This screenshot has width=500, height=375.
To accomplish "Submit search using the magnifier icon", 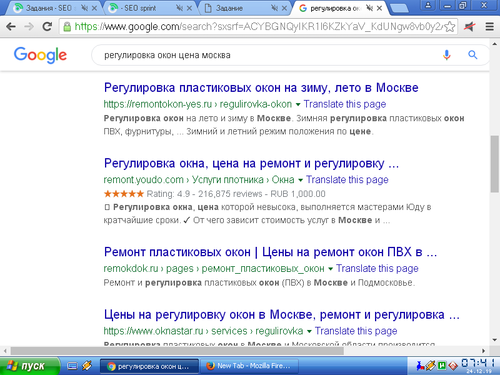I will (x=473, y=55).
